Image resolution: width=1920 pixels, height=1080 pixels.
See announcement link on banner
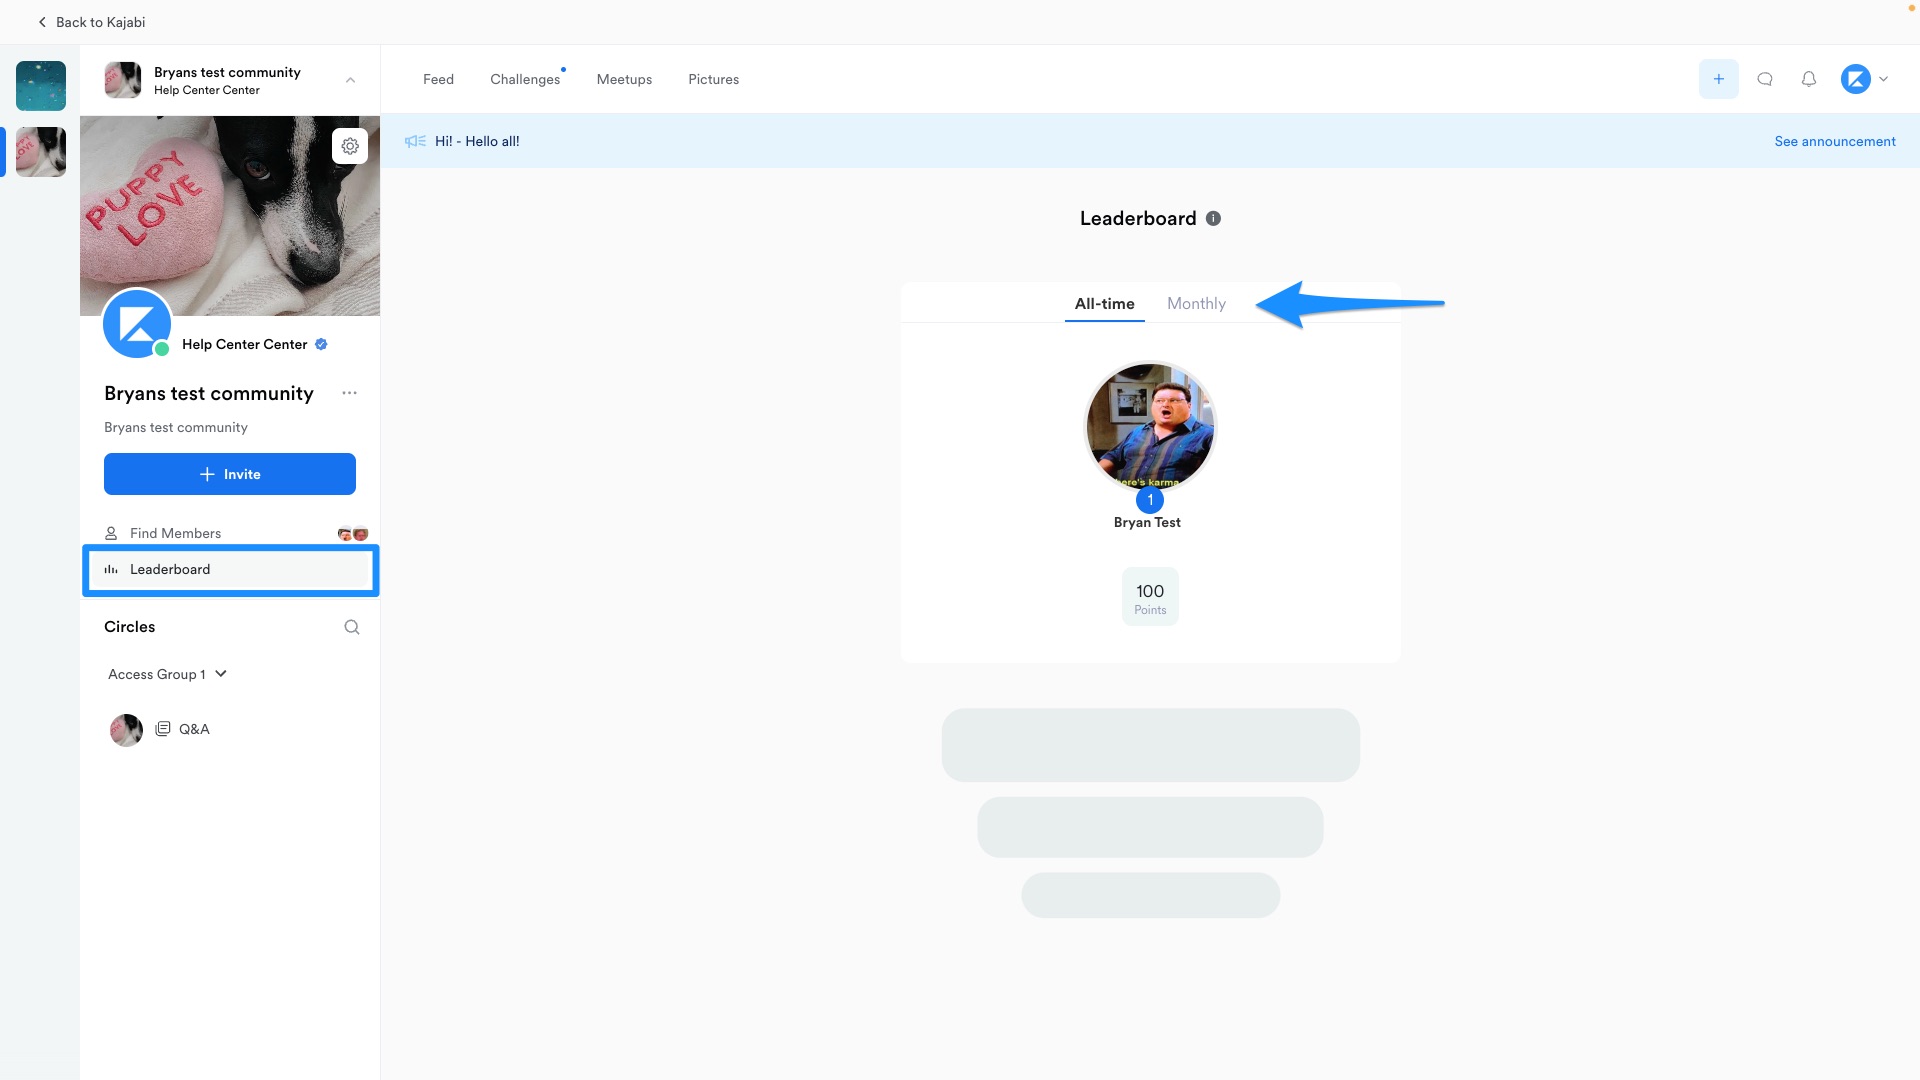[x=1834, y=141]
